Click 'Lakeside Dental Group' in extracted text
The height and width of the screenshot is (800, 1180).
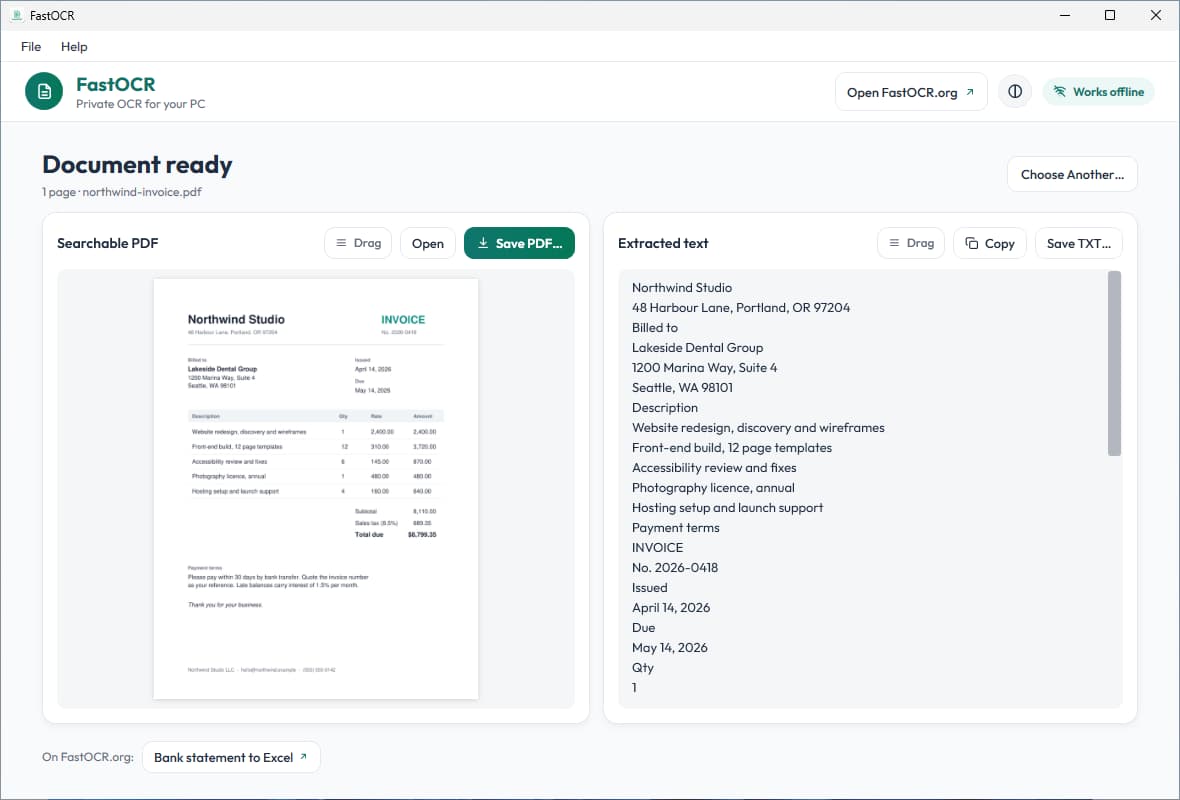(x=698, y=348)
